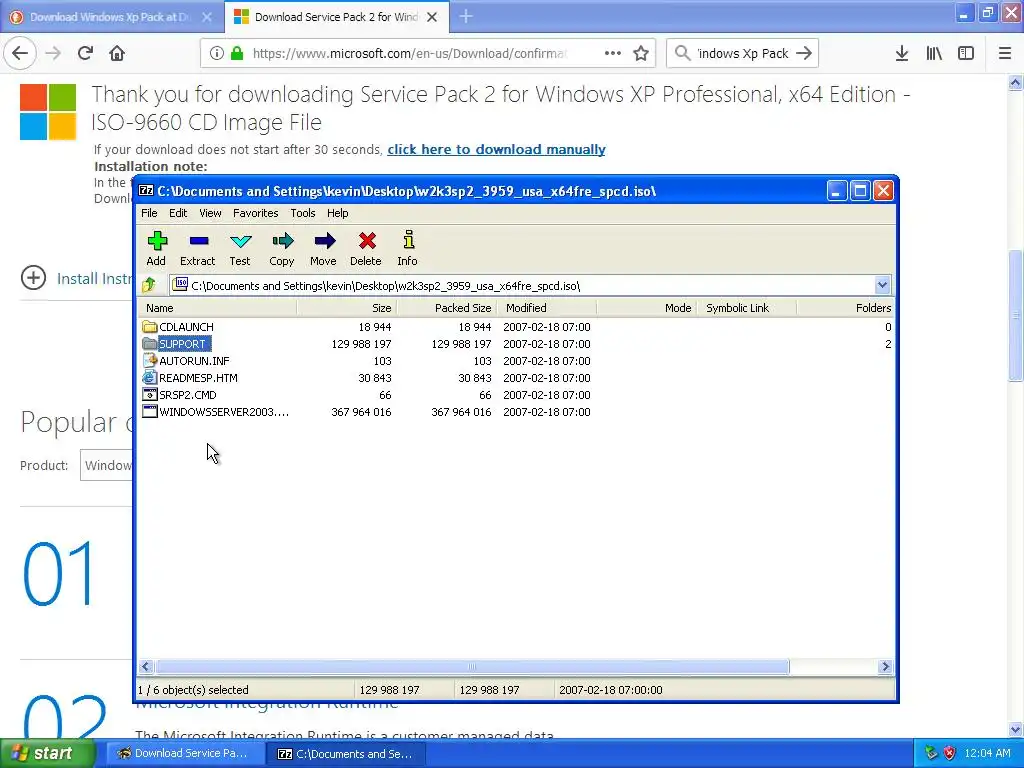1024x768 pixels.
Task: Open the Info tool in 7-Zip
Action: click(x=408, y=248)
